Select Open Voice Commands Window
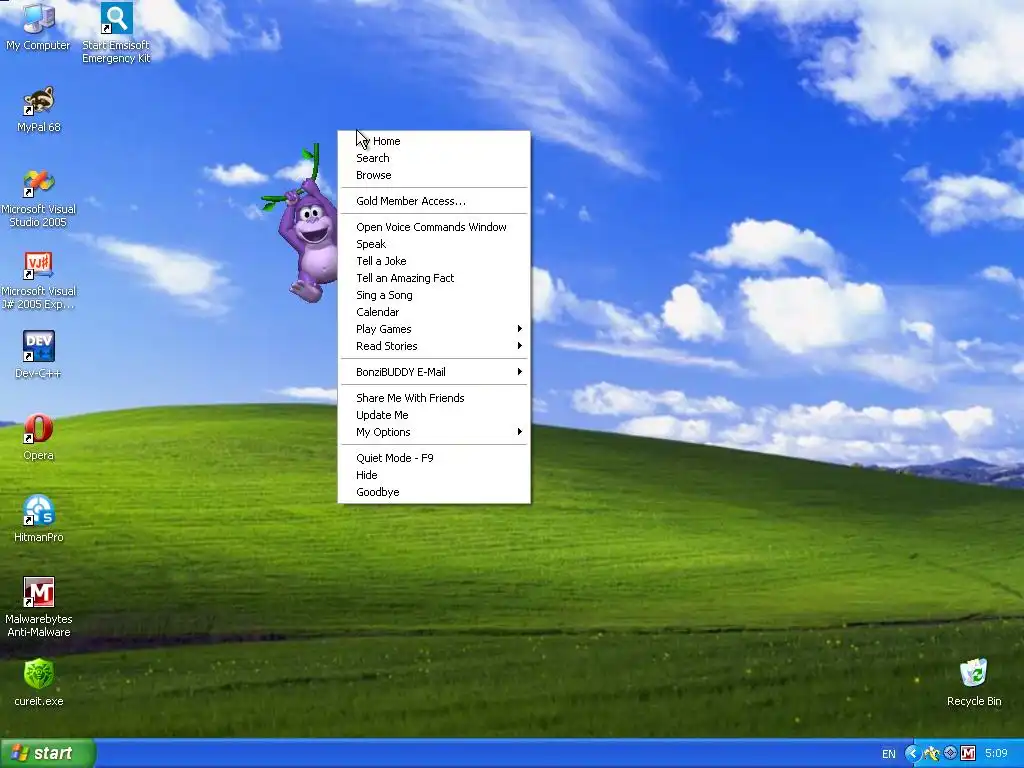This screenshot has height=768, width=1024. pos(434,227)
